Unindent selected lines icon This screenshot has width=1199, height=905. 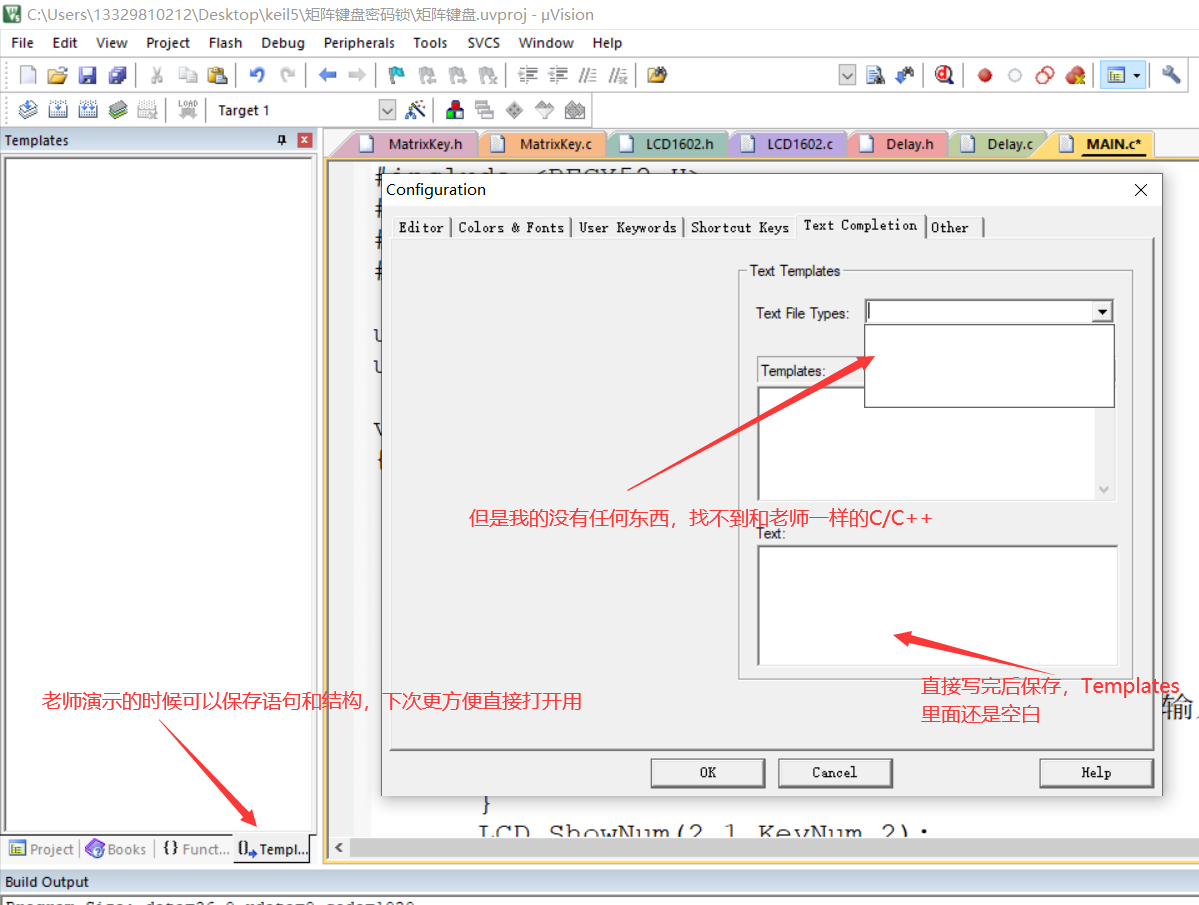coord(558,75)
